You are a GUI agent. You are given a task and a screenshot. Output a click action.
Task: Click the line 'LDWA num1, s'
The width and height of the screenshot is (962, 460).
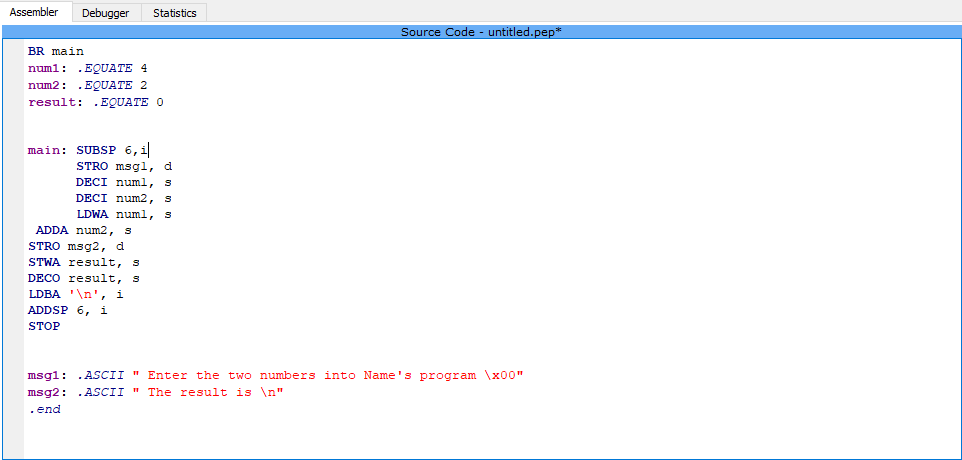(x=123, y=215)
